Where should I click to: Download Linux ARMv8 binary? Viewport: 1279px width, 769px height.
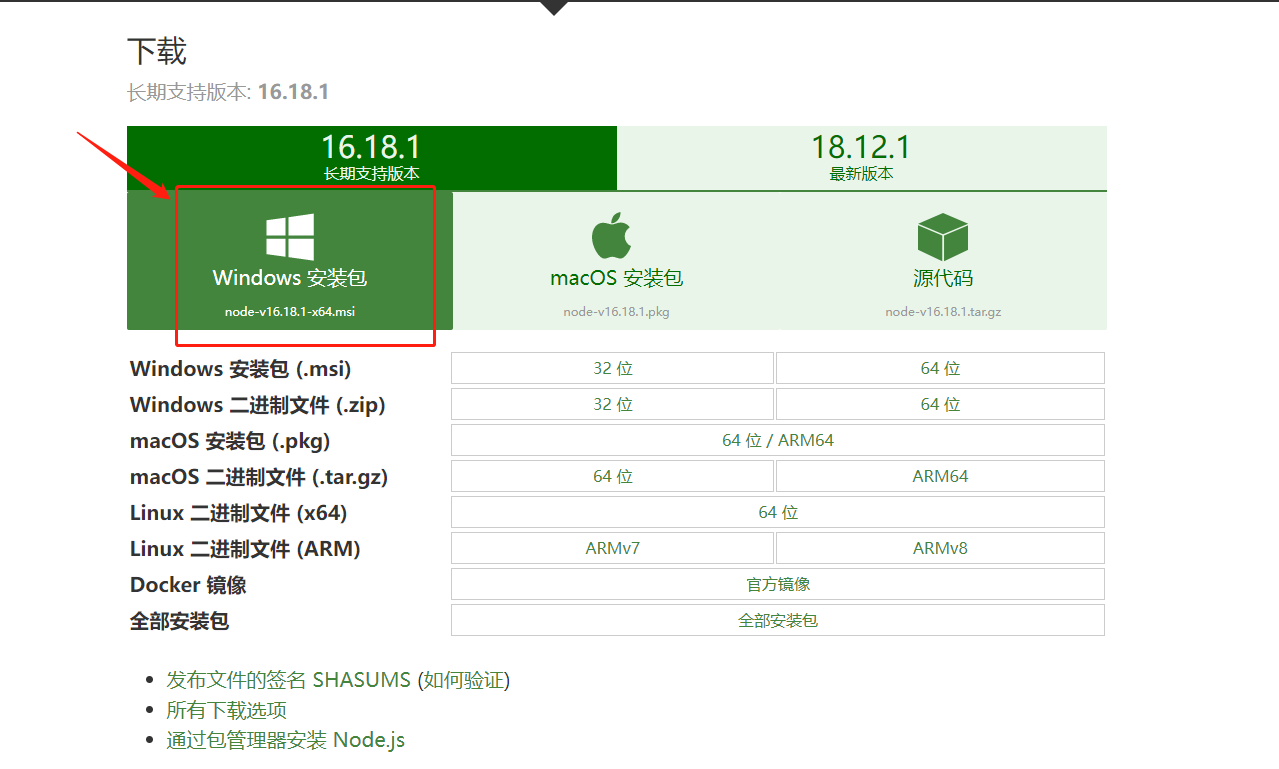[x=940, y=548]
